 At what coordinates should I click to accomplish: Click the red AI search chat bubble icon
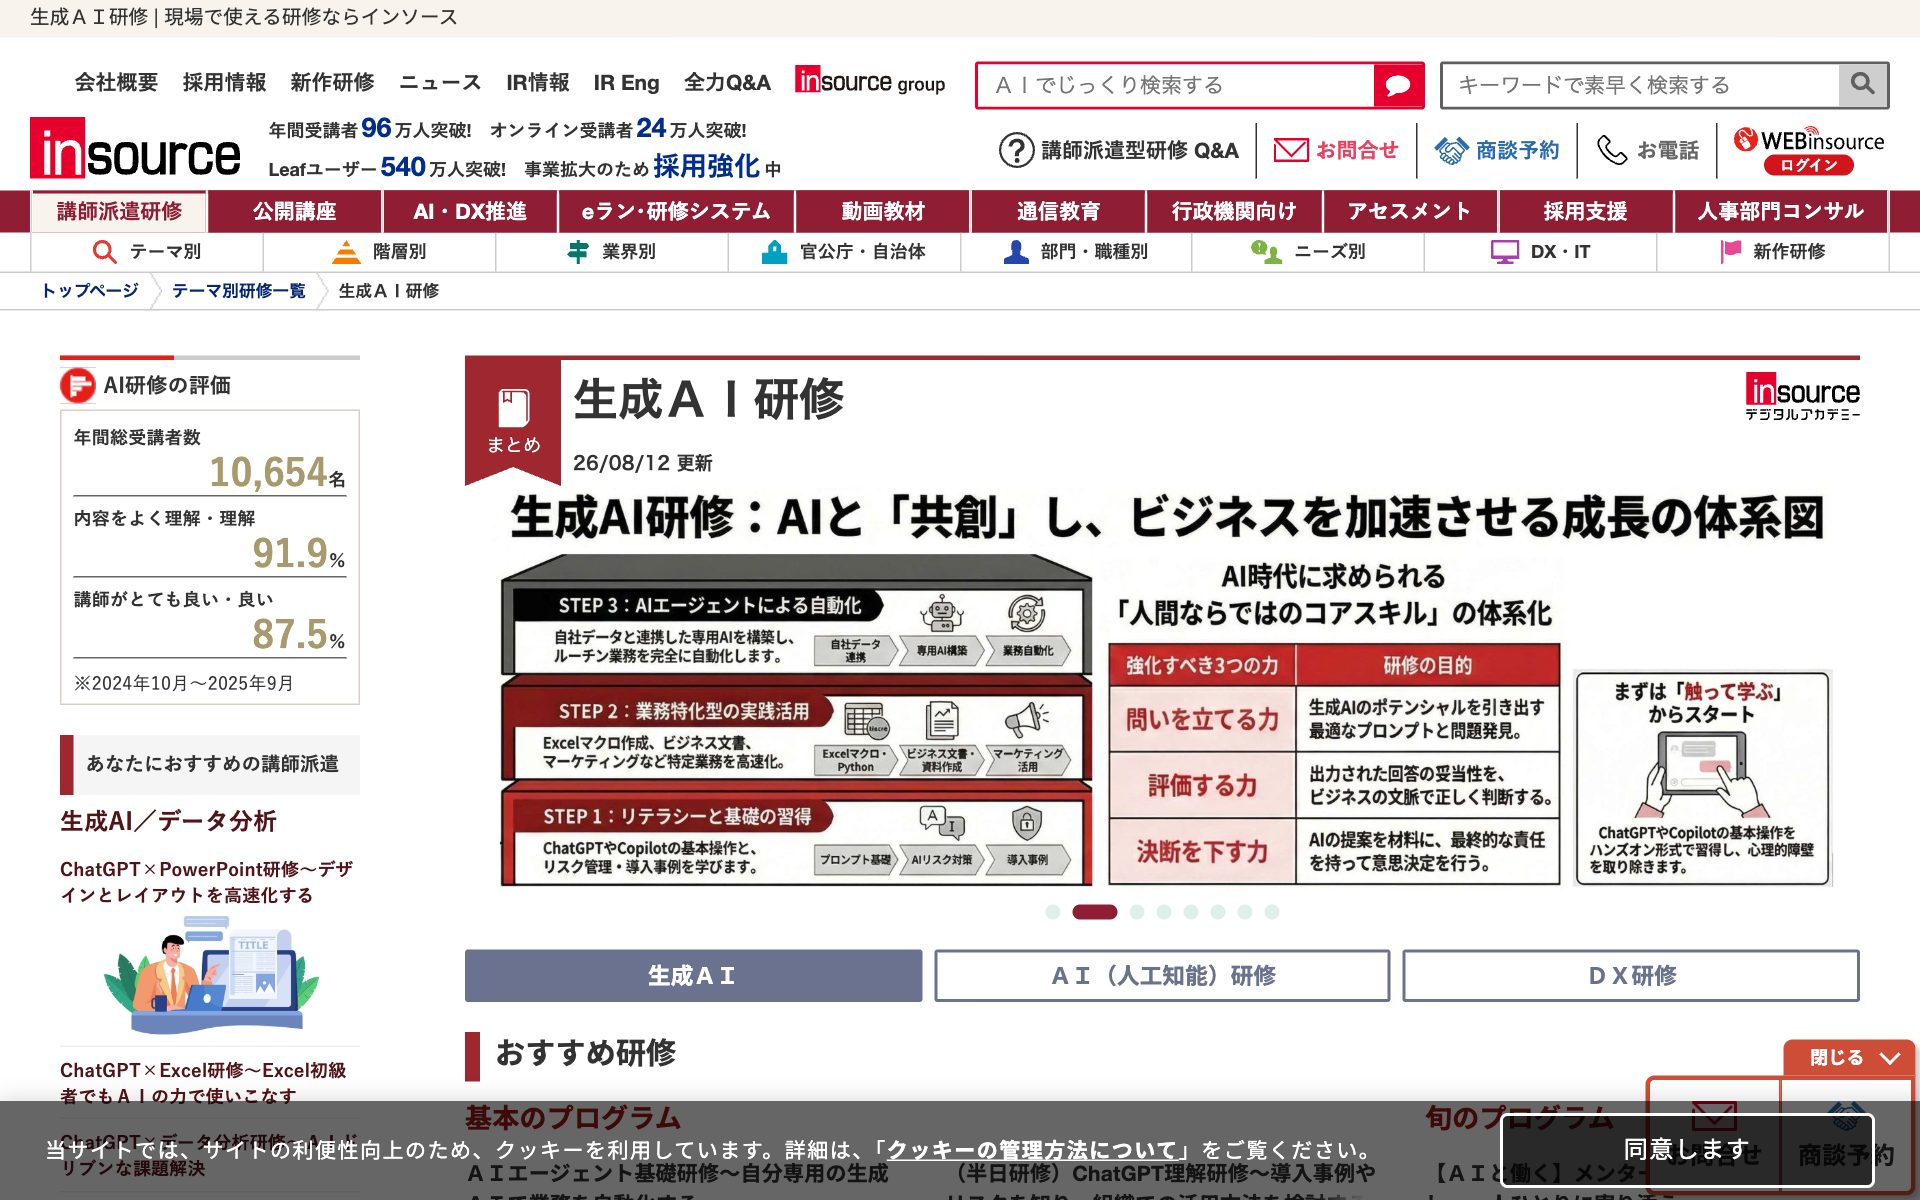1398,85
